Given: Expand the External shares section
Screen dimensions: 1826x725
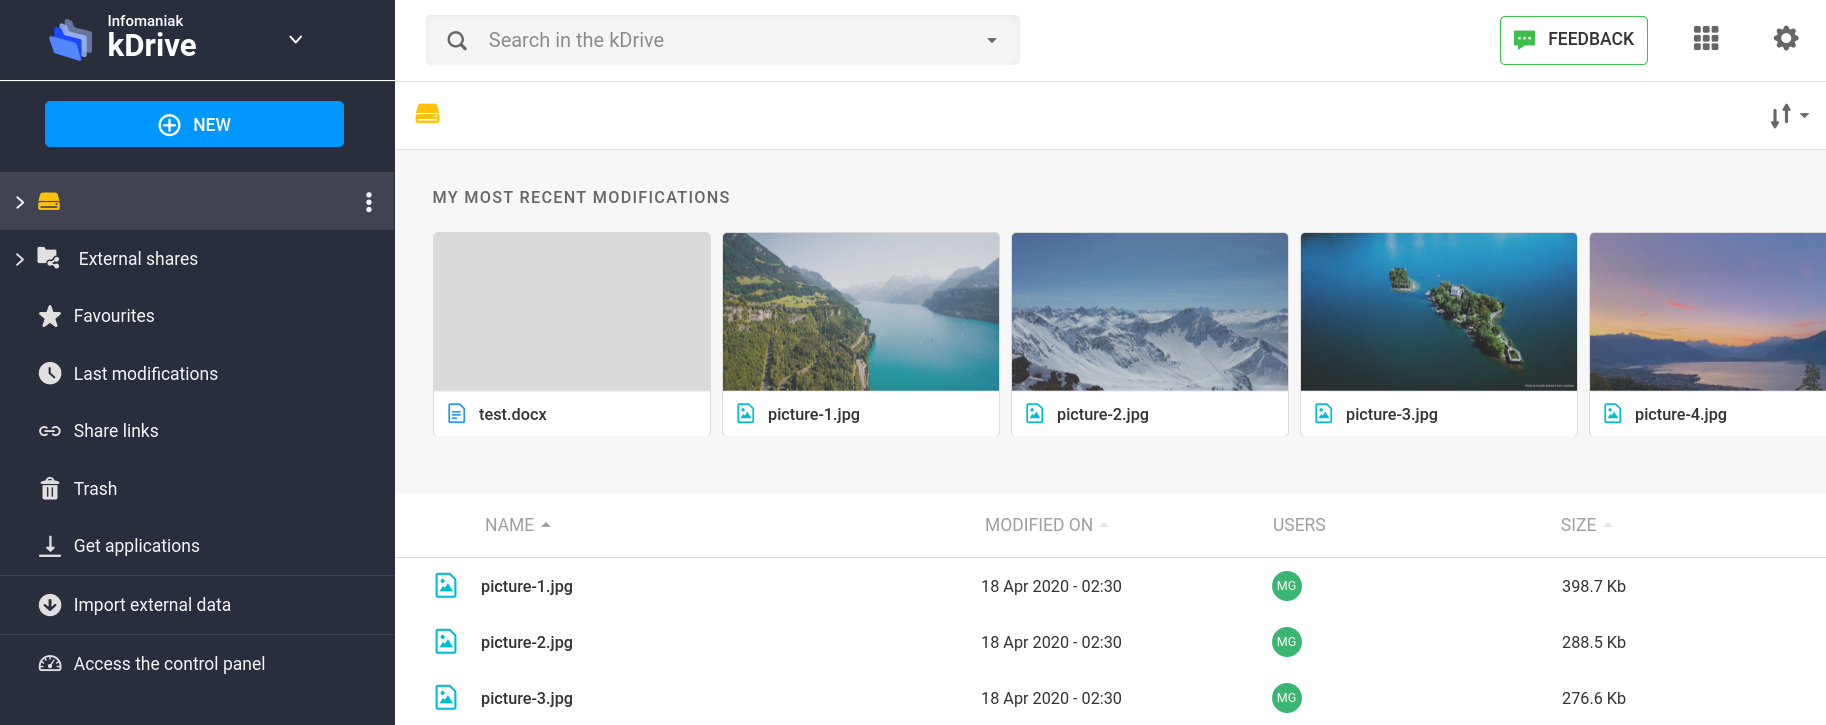Looking at the screenshot, I should tap(20, 259).
